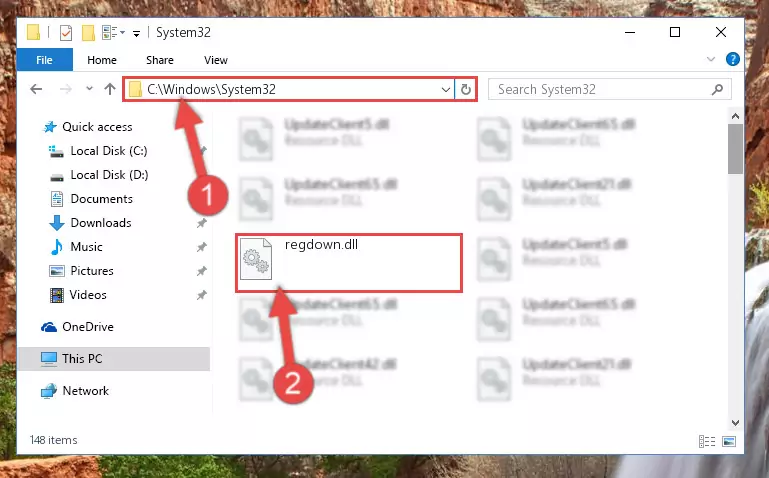Open recent locations dropdown arrow

tap(89, 89)
